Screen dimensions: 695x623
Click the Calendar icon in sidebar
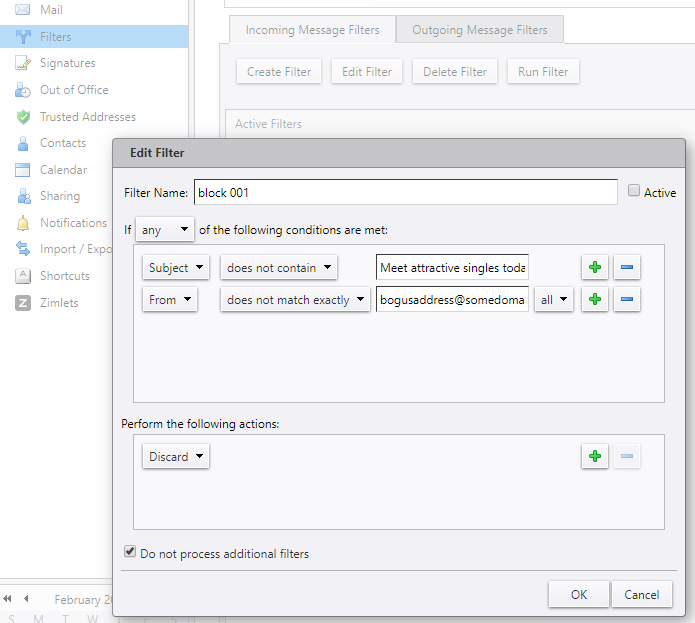tap(23, 170)
